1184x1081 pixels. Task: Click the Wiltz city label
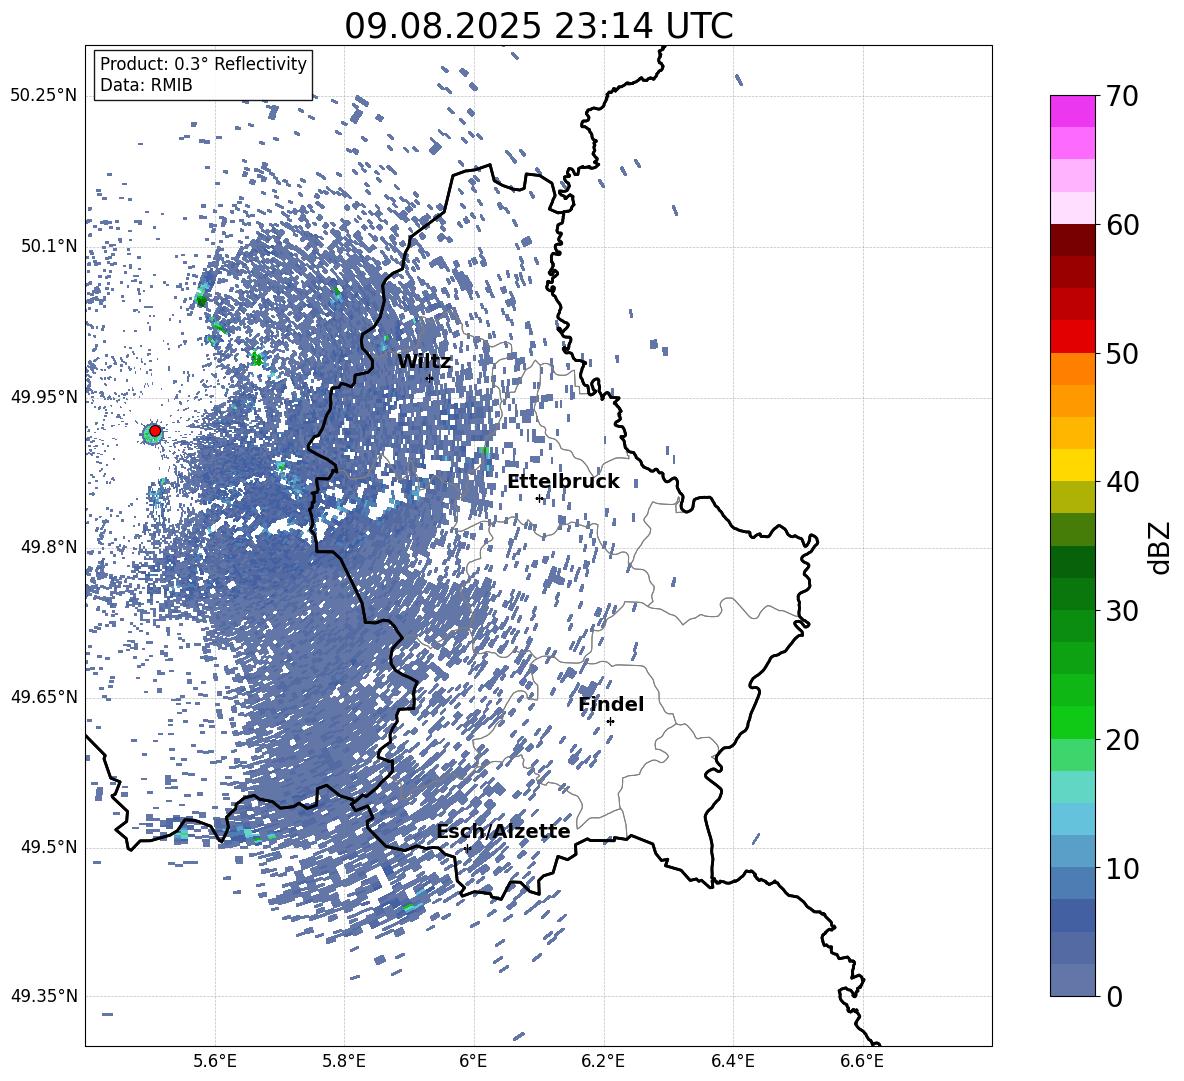(424, 362)
